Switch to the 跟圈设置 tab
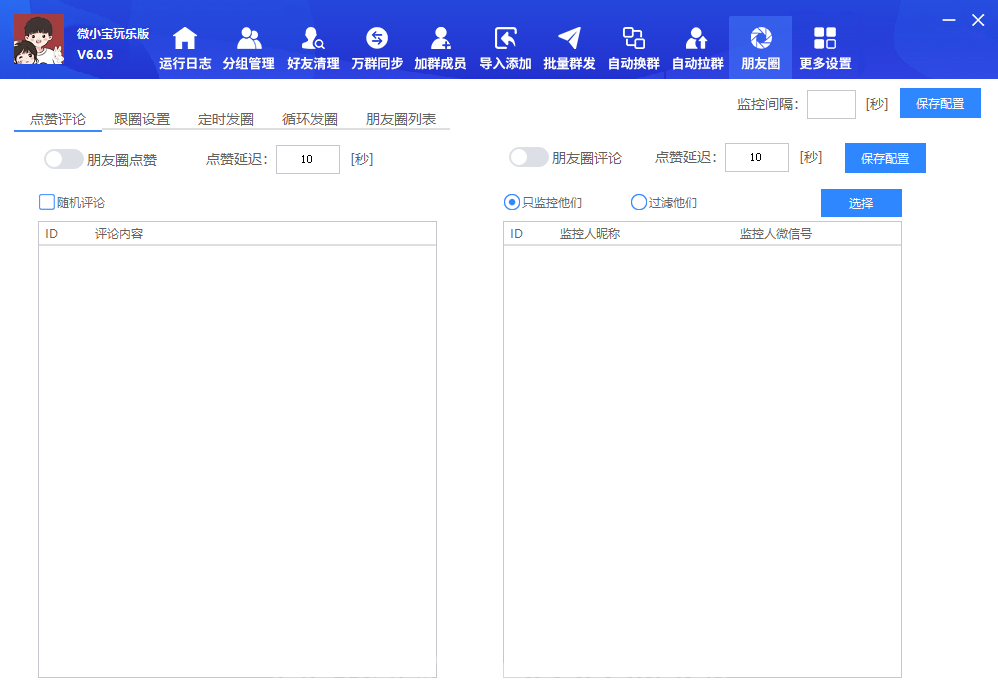This screenshot has height=700, width=998. pos(142,119)
